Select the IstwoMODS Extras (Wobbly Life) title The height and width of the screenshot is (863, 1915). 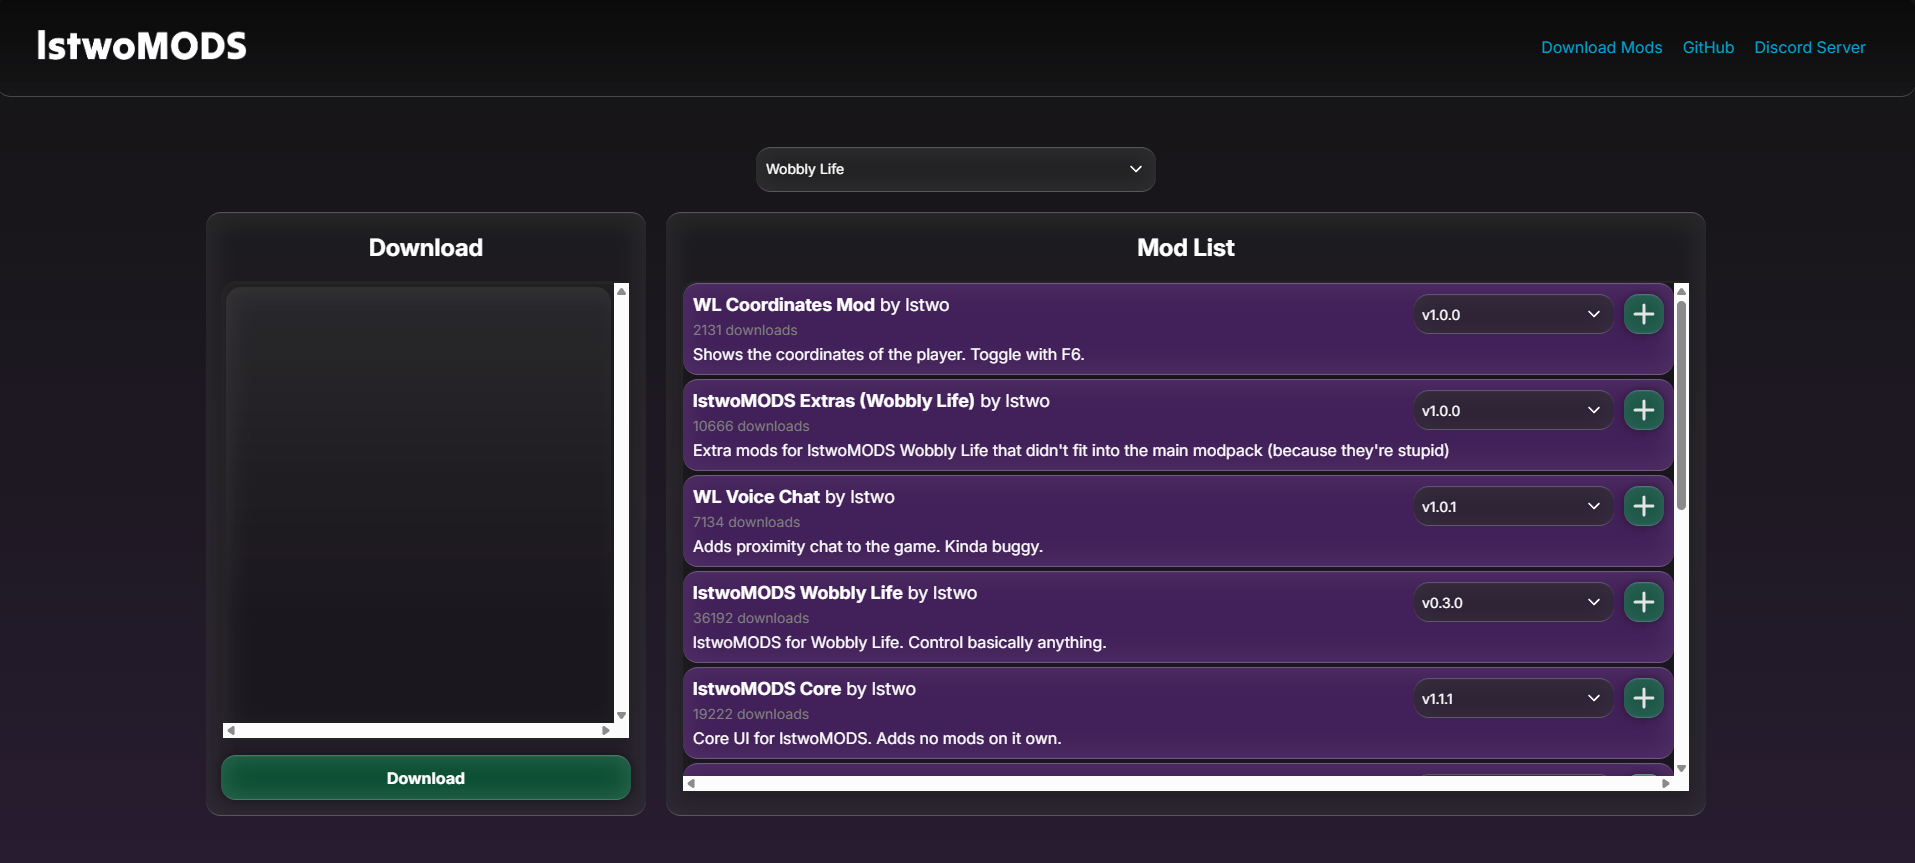tap(833, 401)
